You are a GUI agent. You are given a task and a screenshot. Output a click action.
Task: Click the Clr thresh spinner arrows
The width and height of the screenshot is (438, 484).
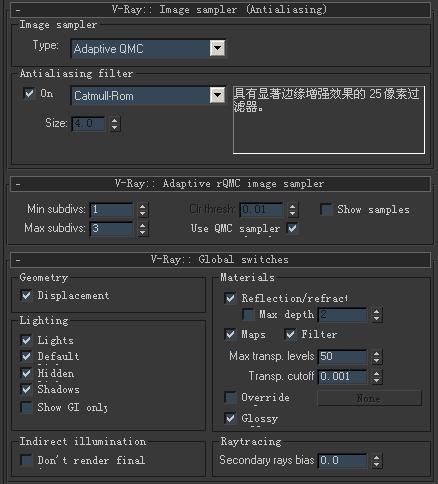point(292,210)
